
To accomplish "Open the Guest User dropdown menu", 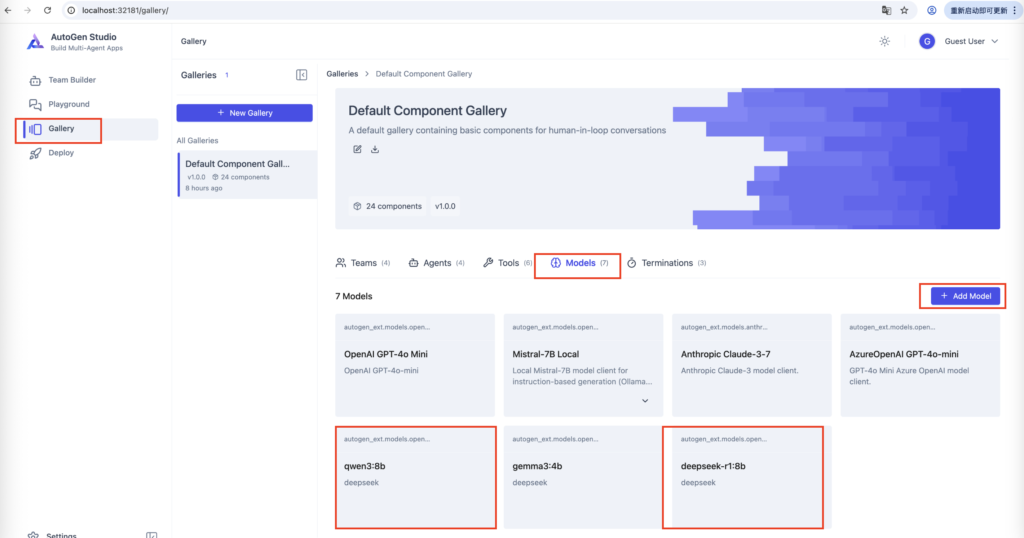I will [x=971, y=41].
